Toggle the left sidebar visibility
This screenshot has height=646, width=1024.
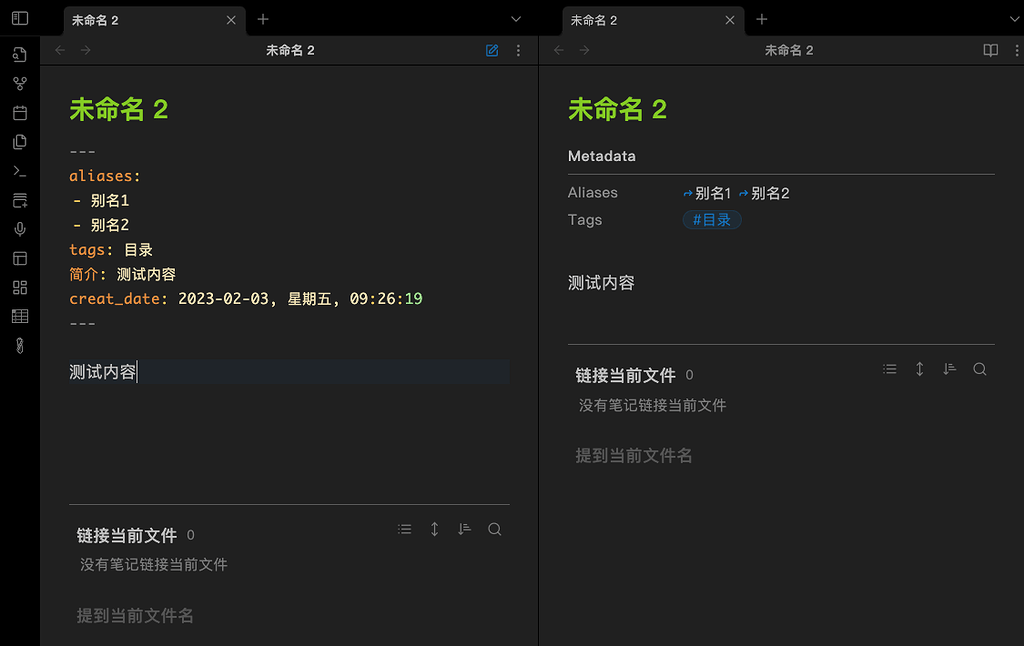(20, 17)
